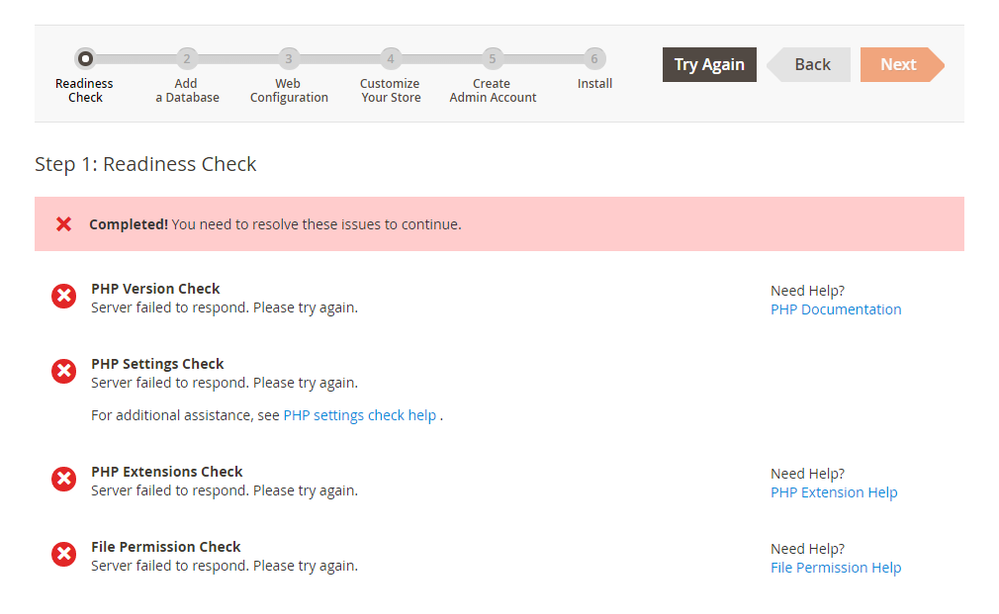Go to step 6 Install
The height and width of the screenshot is (614, 999).
coord(594,59)
